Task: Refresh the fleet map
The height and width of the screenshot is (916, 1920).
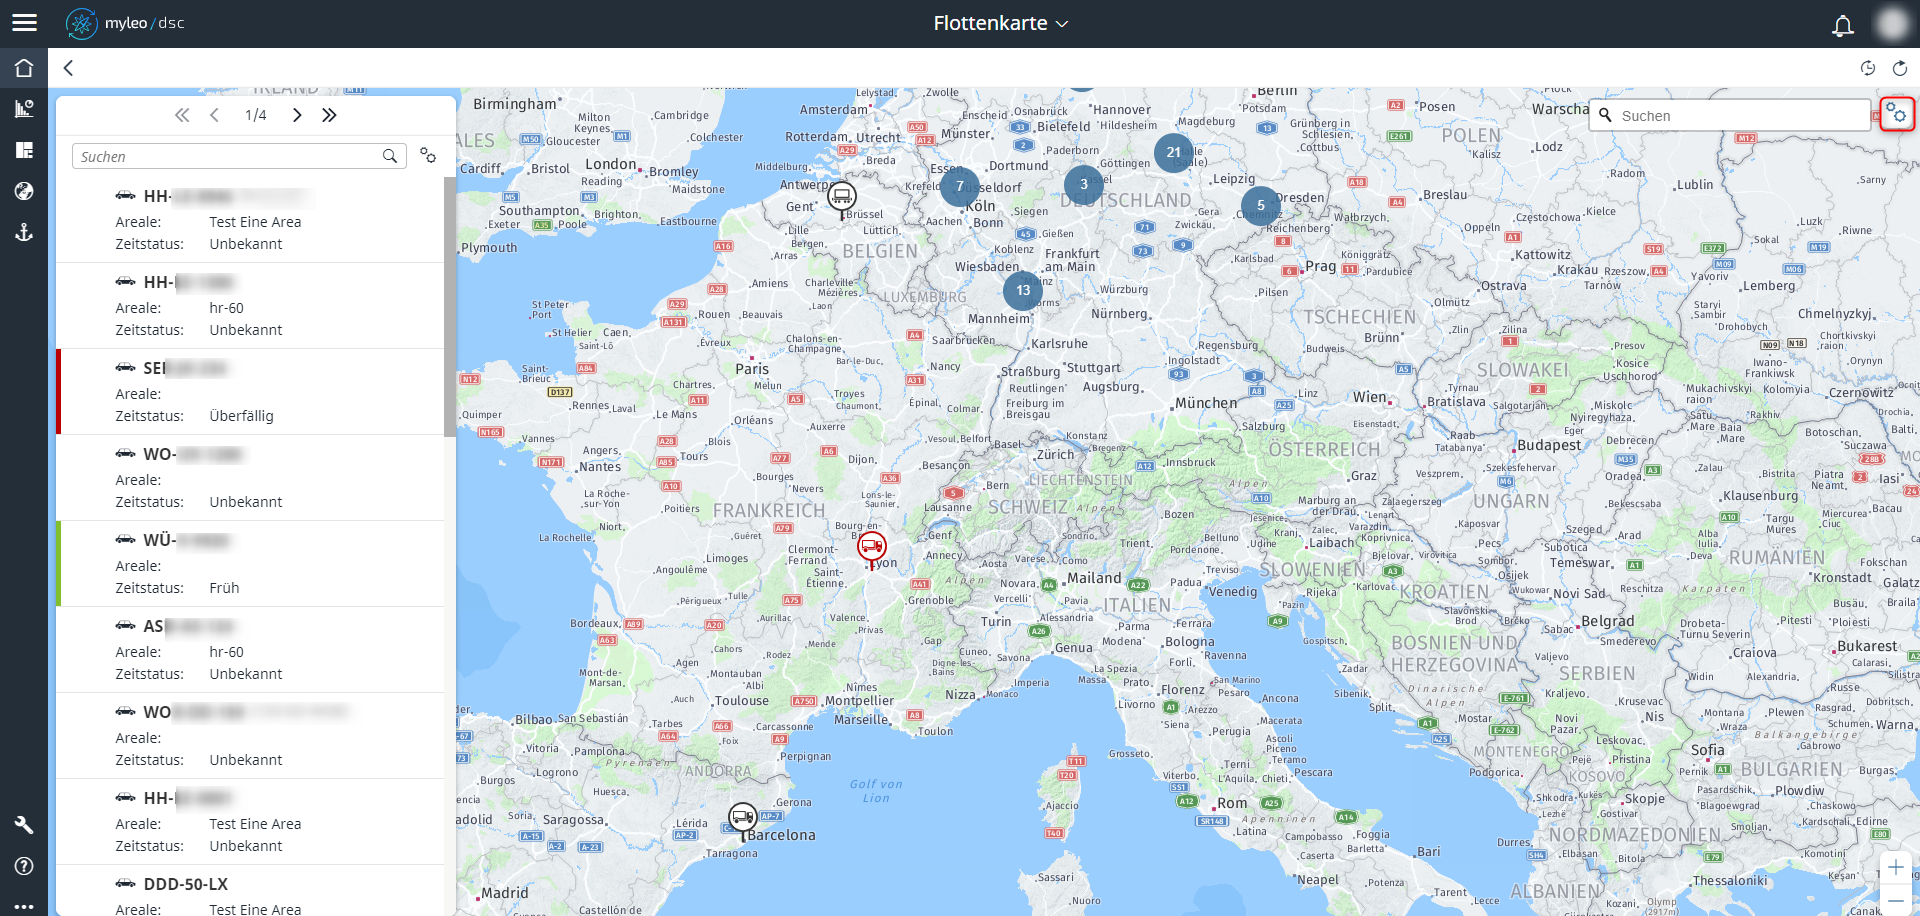Action: [1900, 68]
